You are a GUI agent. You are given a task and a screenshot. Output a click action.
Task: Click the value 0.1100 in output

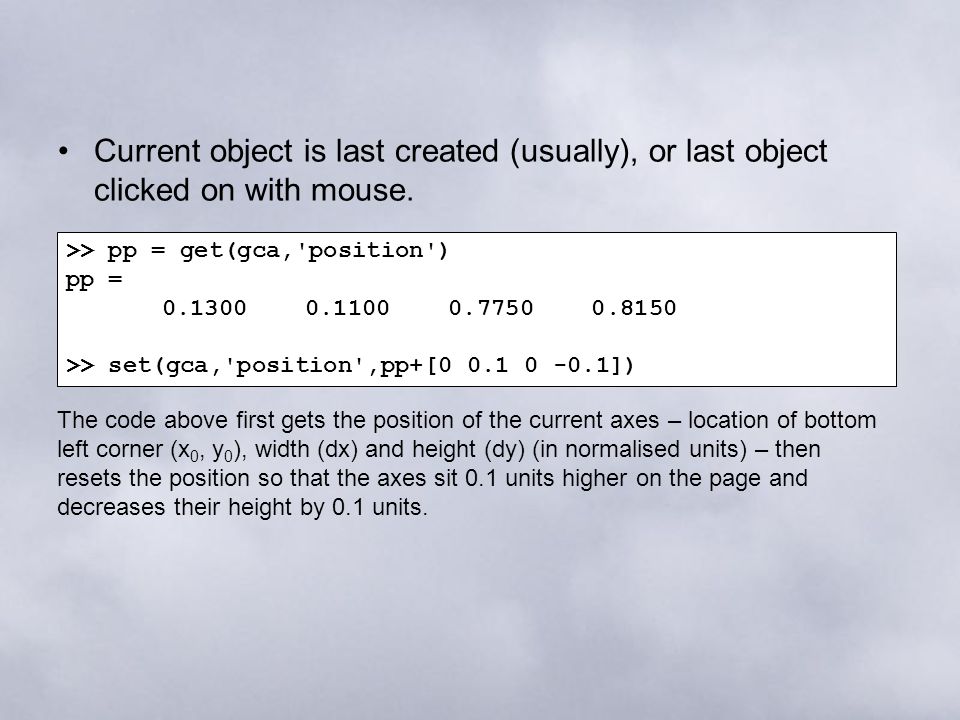click(x=348, y=308)
